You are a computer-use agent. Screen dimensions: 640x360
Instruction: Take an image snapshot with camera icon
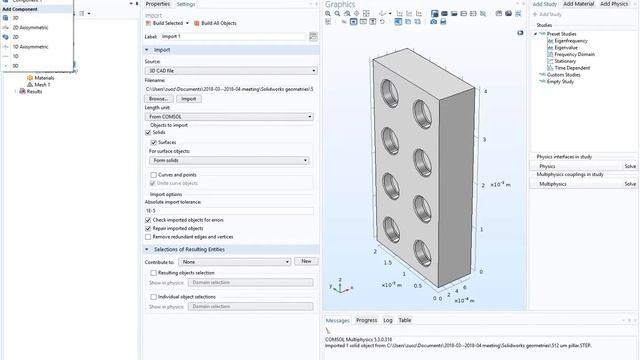click(433, 22)
